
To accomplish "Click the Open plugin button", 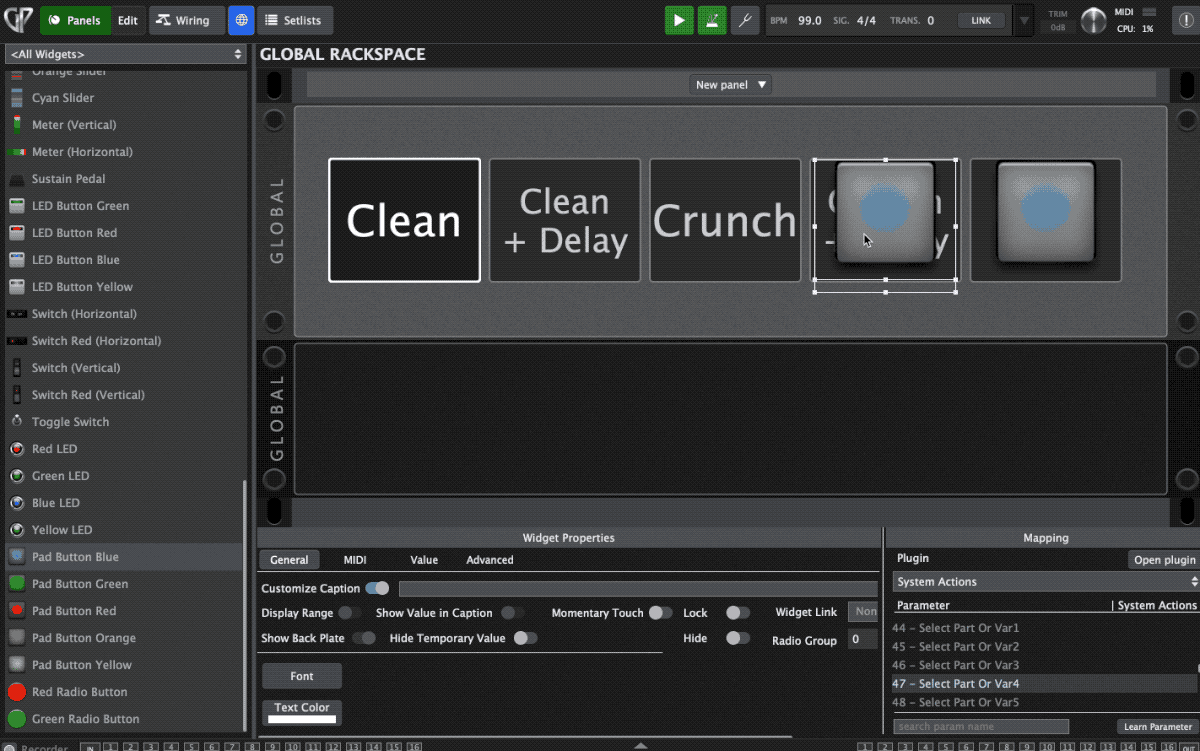I will 1164,560.
